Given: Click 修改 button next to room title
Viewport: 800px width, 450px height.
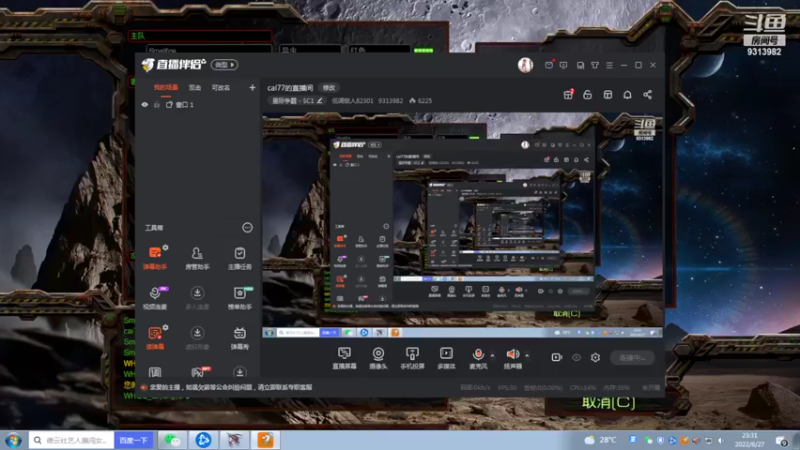Looking at the screenshot, I should [x=329, y=88].
